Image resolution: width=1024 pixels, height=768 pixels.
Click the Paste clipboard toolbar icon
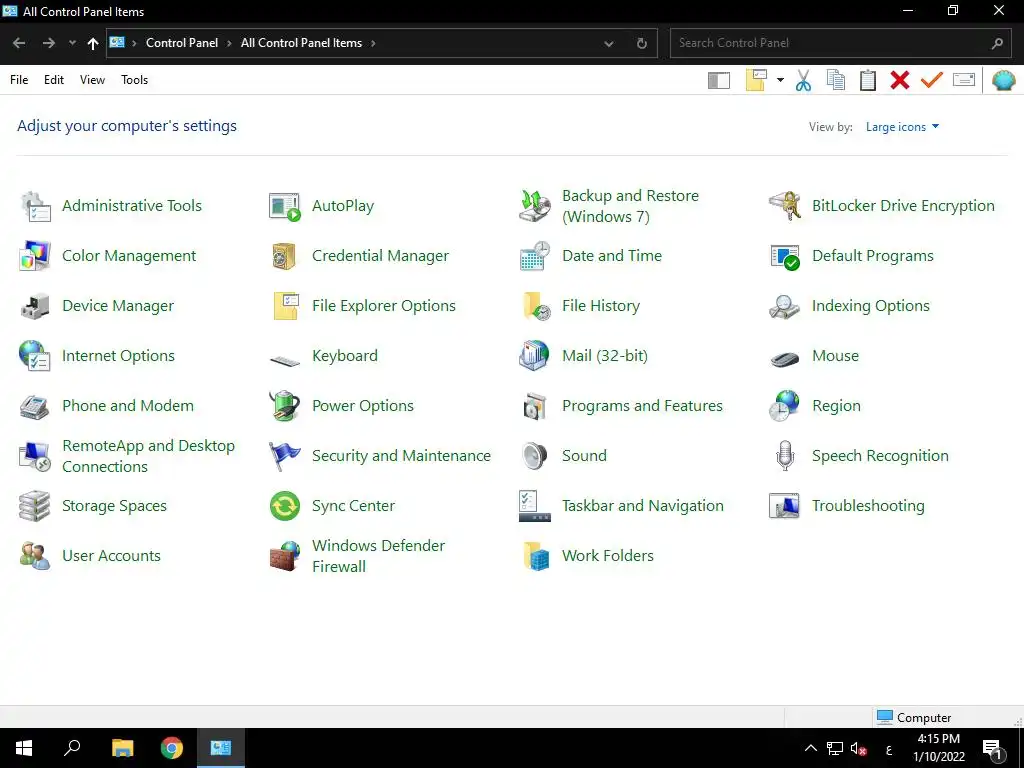[868, 80]
